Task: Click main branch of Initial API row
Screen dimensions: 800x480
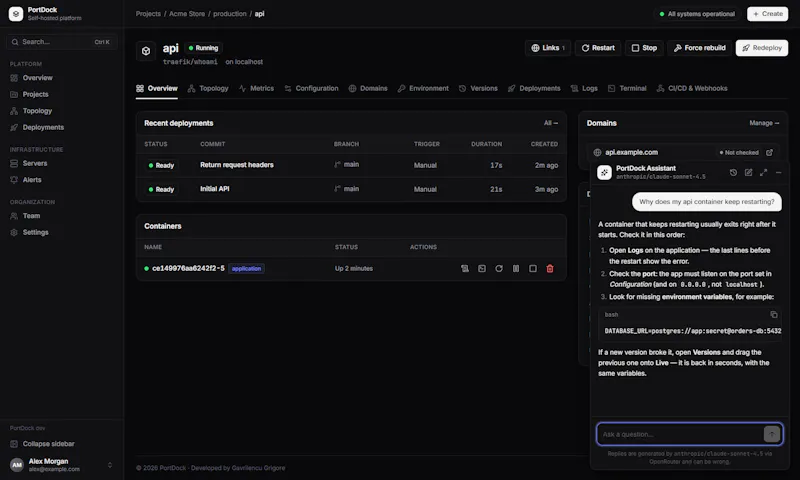Action: point(346,189)
